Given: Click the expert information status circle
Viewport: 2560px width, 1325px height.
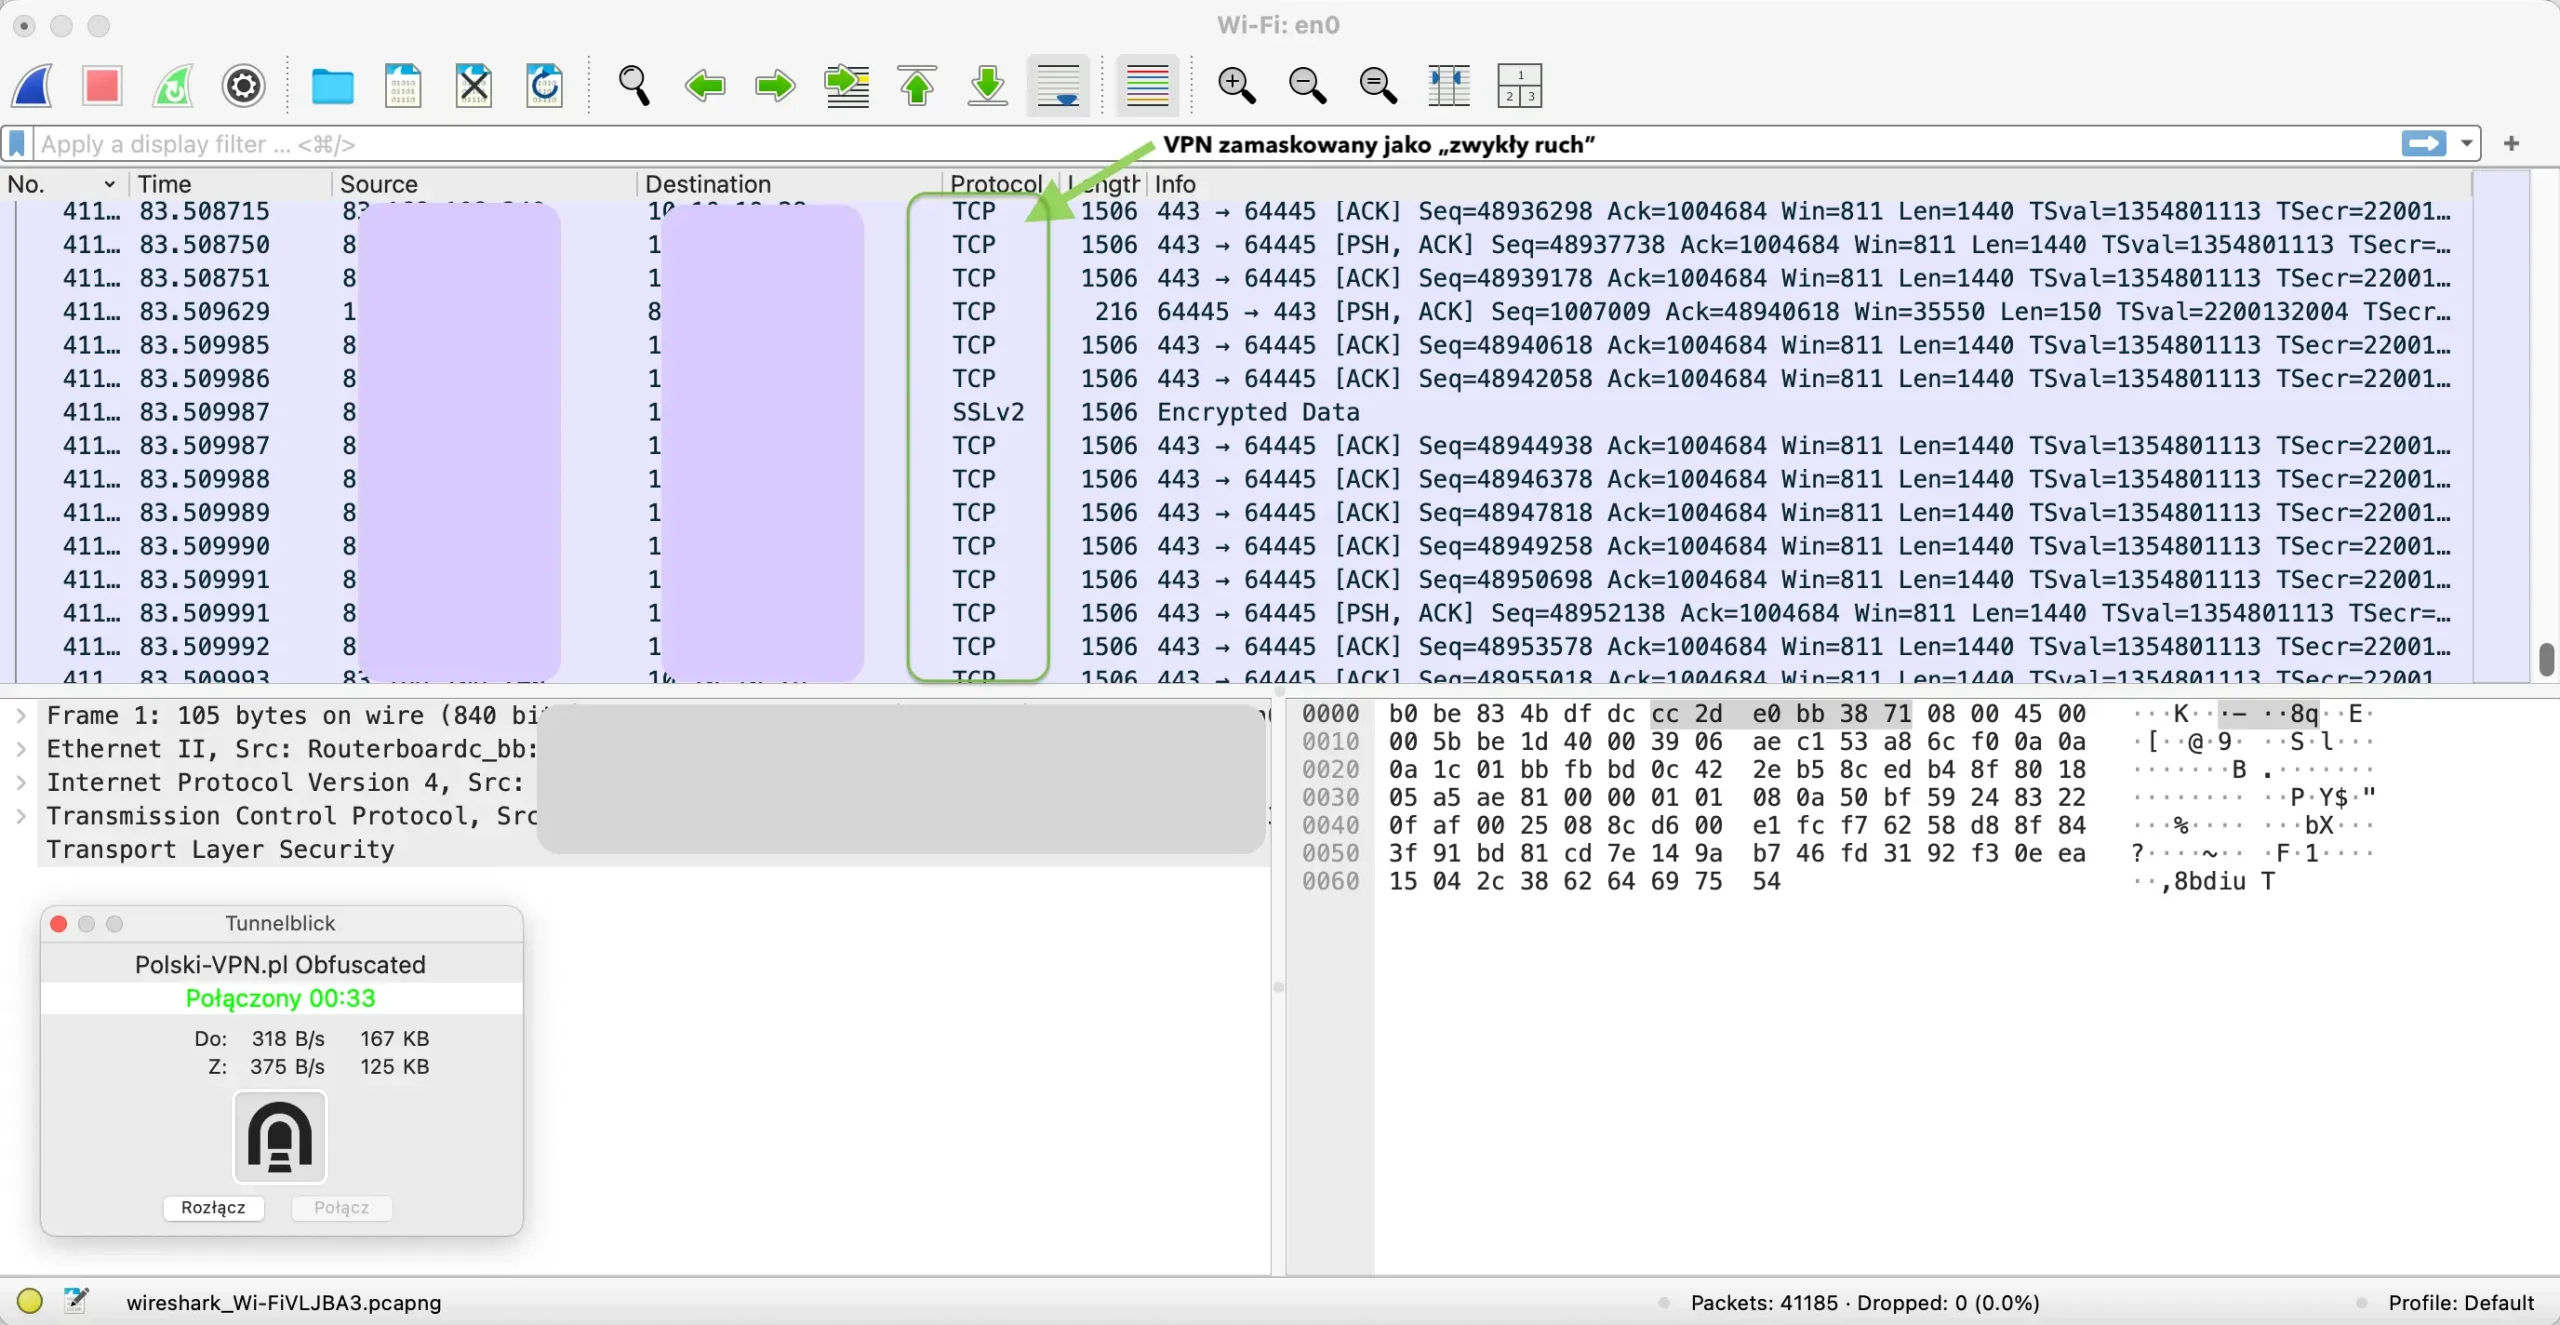Looking at the screenshot, I should tap(30, 1301).
